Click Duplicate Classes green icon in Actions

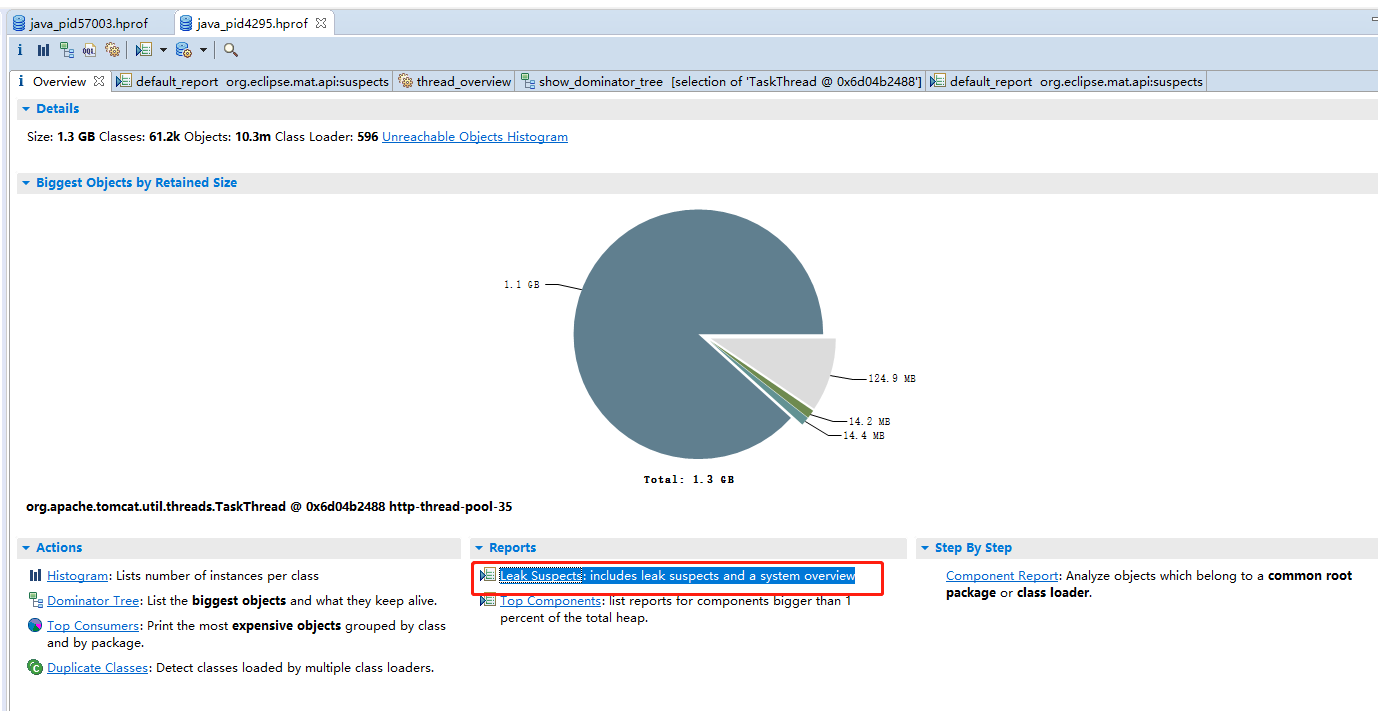(36, 668)
